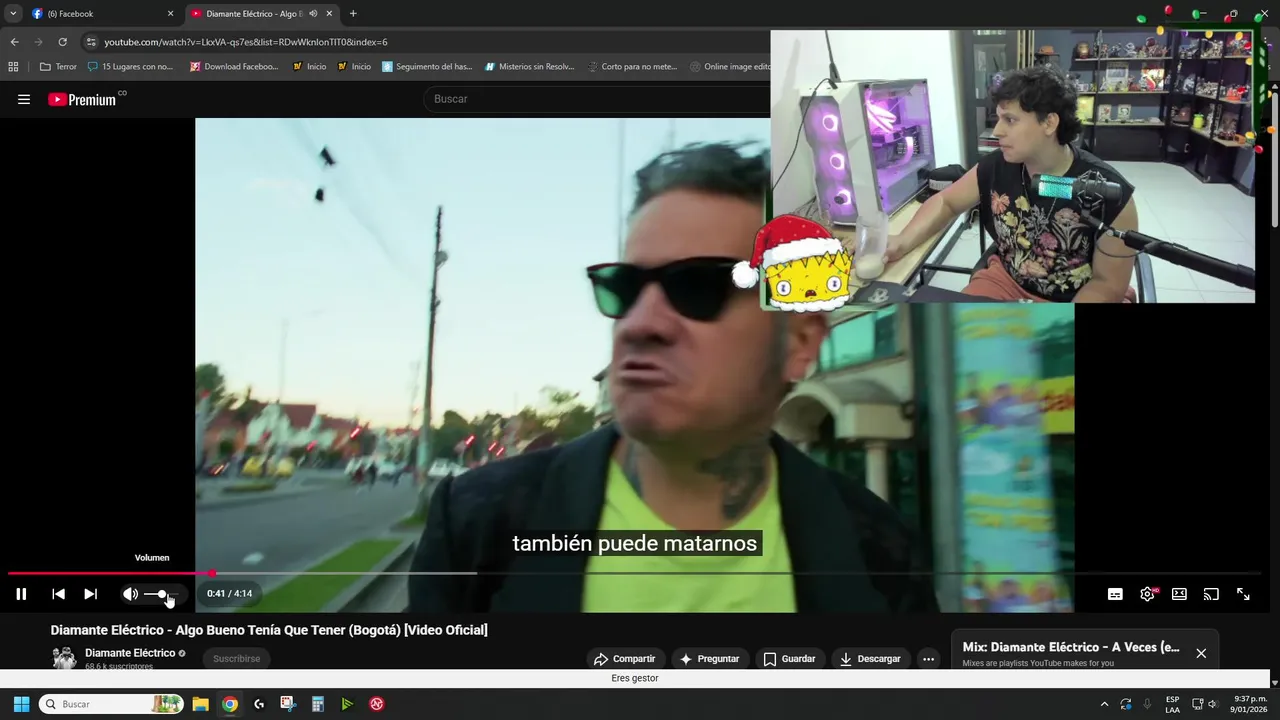Open the Chrome apps grid shortcut

[x=13, y=67]
